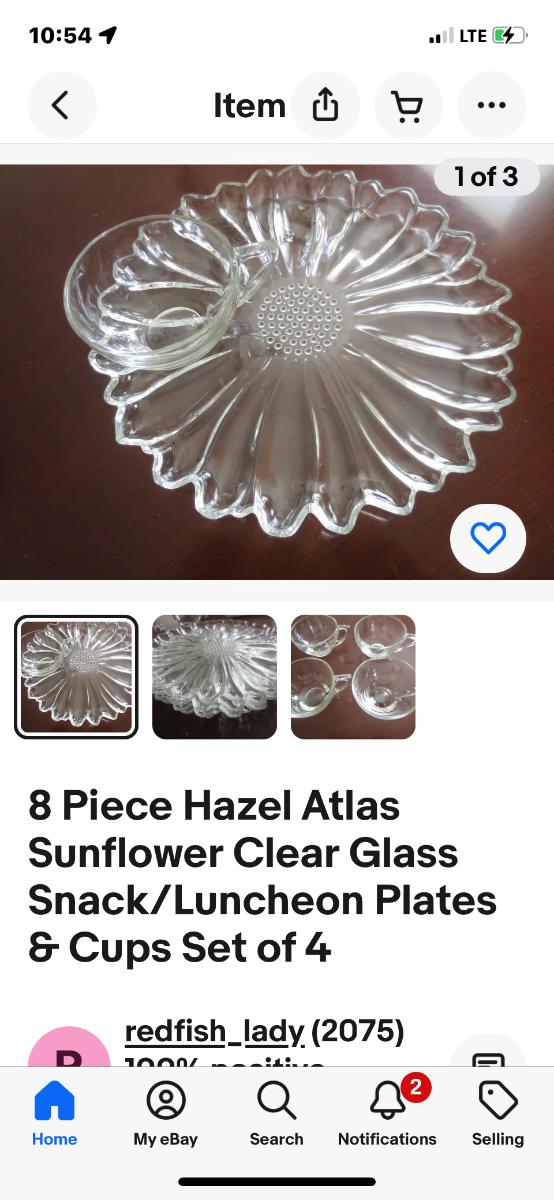
Task: Select the stacked plates thumbnail
Action: coord(214,677)
